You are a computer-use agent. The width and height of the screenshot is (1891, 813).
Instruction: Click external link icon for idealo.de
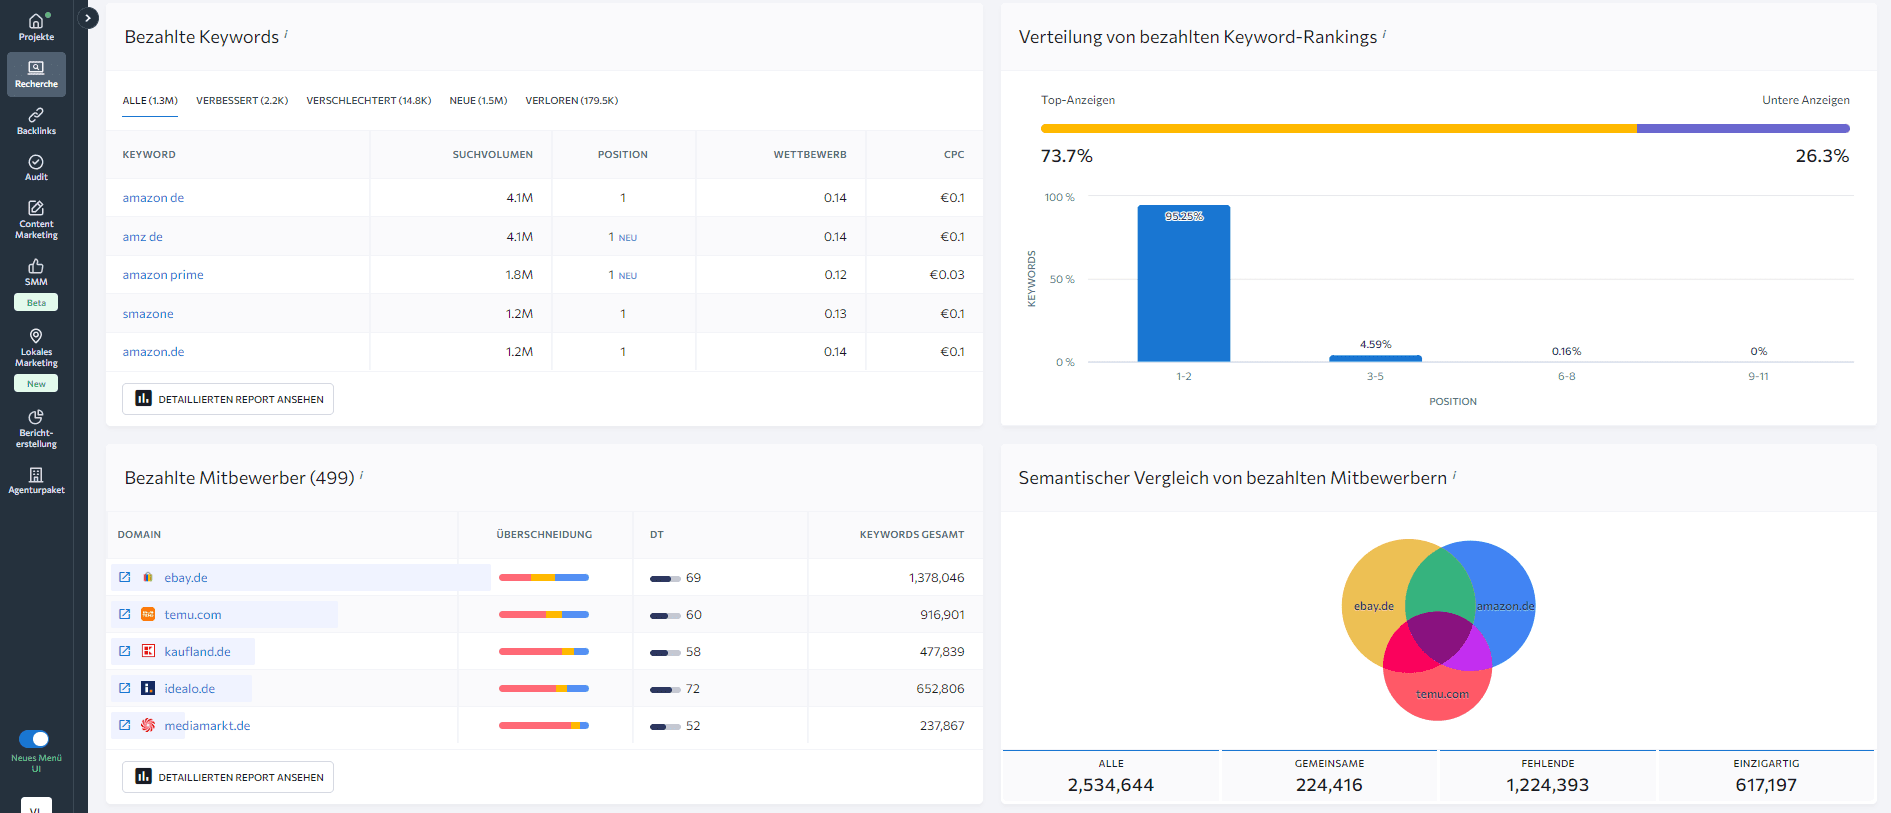[125, 688]
